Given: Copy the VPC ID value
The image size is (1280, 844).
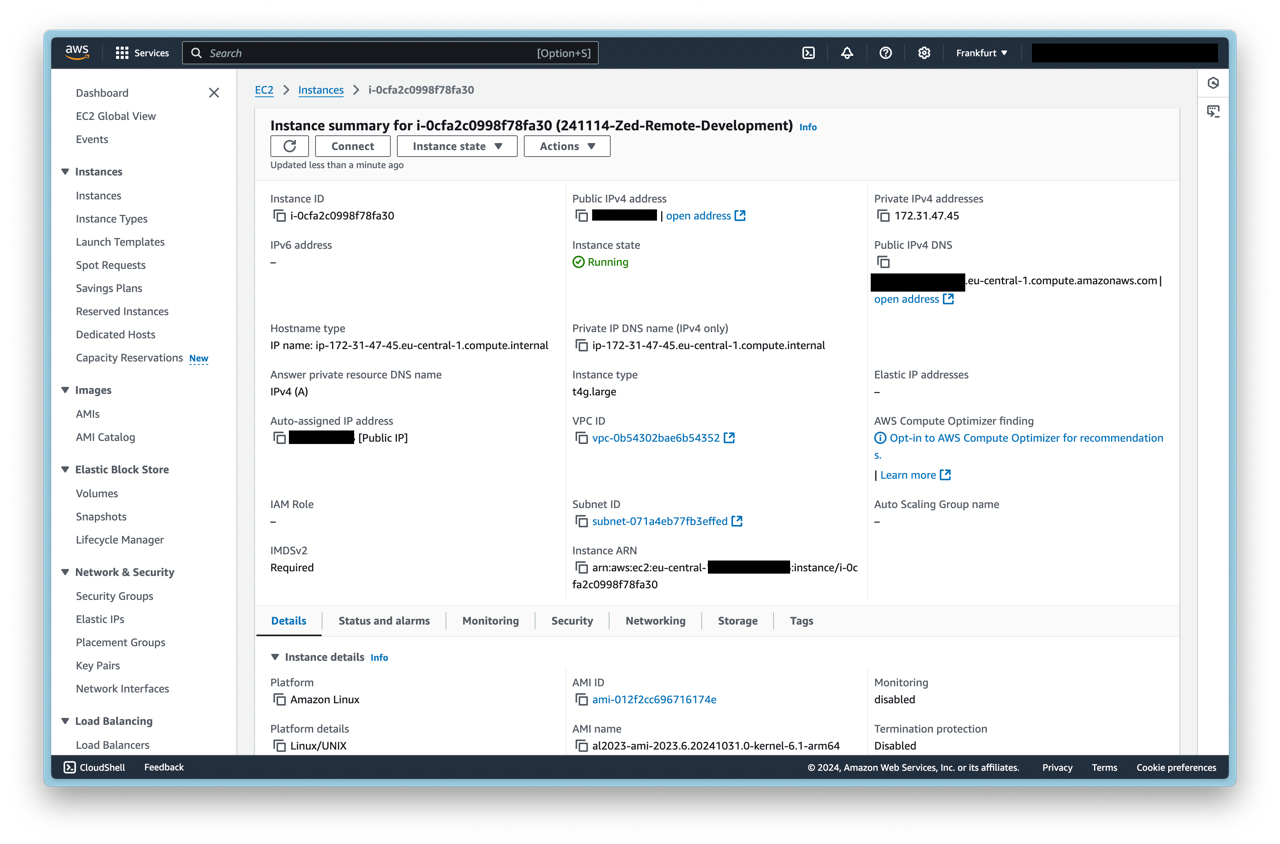Looking at the screenshot, I should tap(581, 438).
